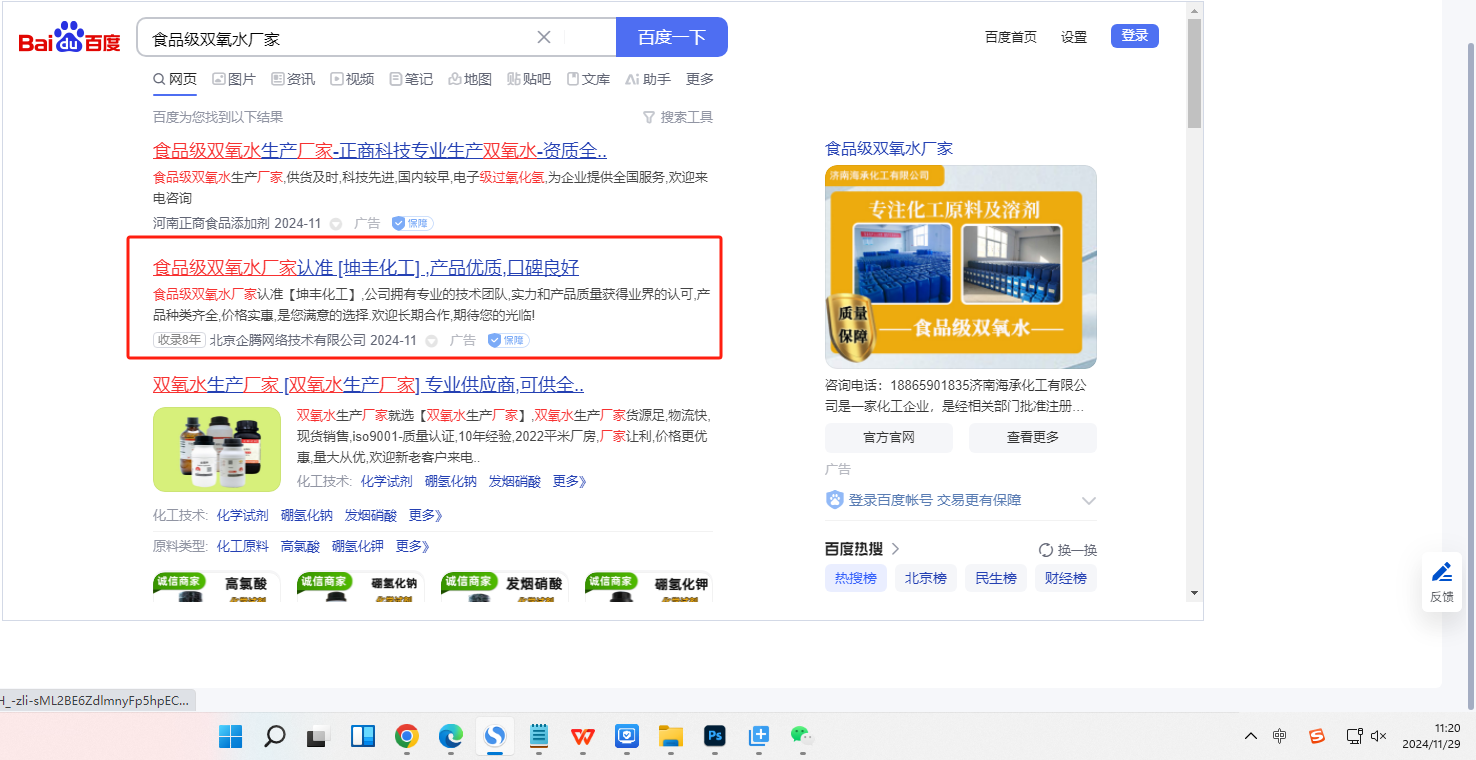Click the sidebar heading 食品级双氧水厂家

click(x=889, y=148)
